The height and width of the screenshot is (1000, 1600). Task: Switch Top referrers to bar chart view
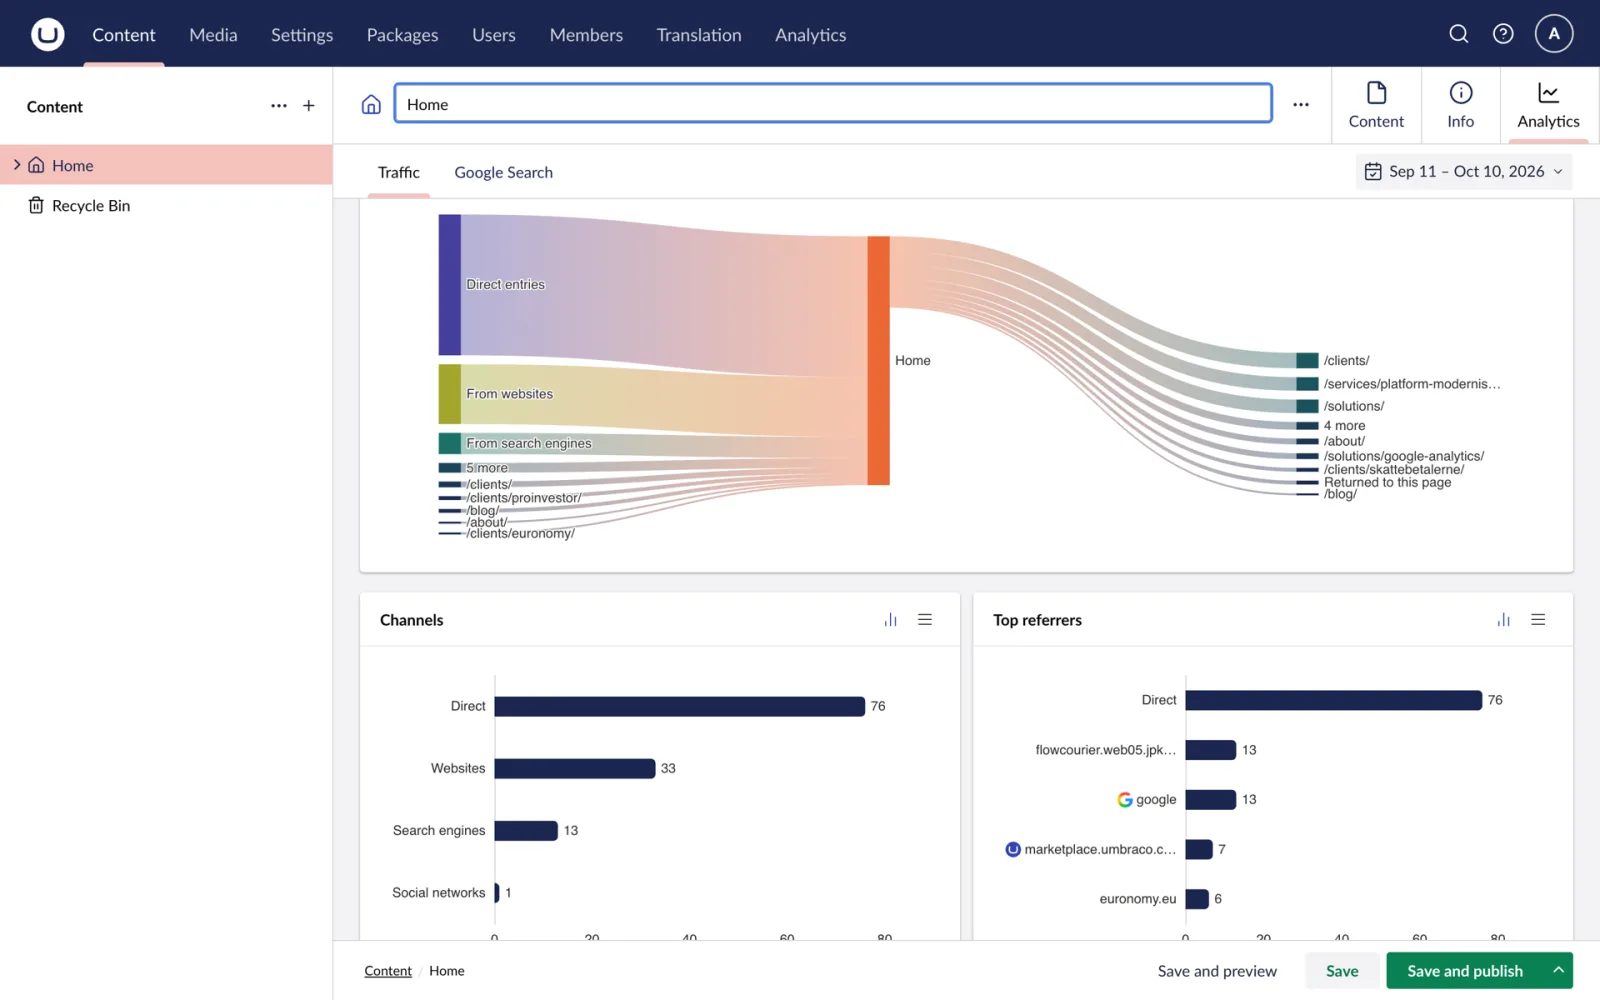point(1503,620)
